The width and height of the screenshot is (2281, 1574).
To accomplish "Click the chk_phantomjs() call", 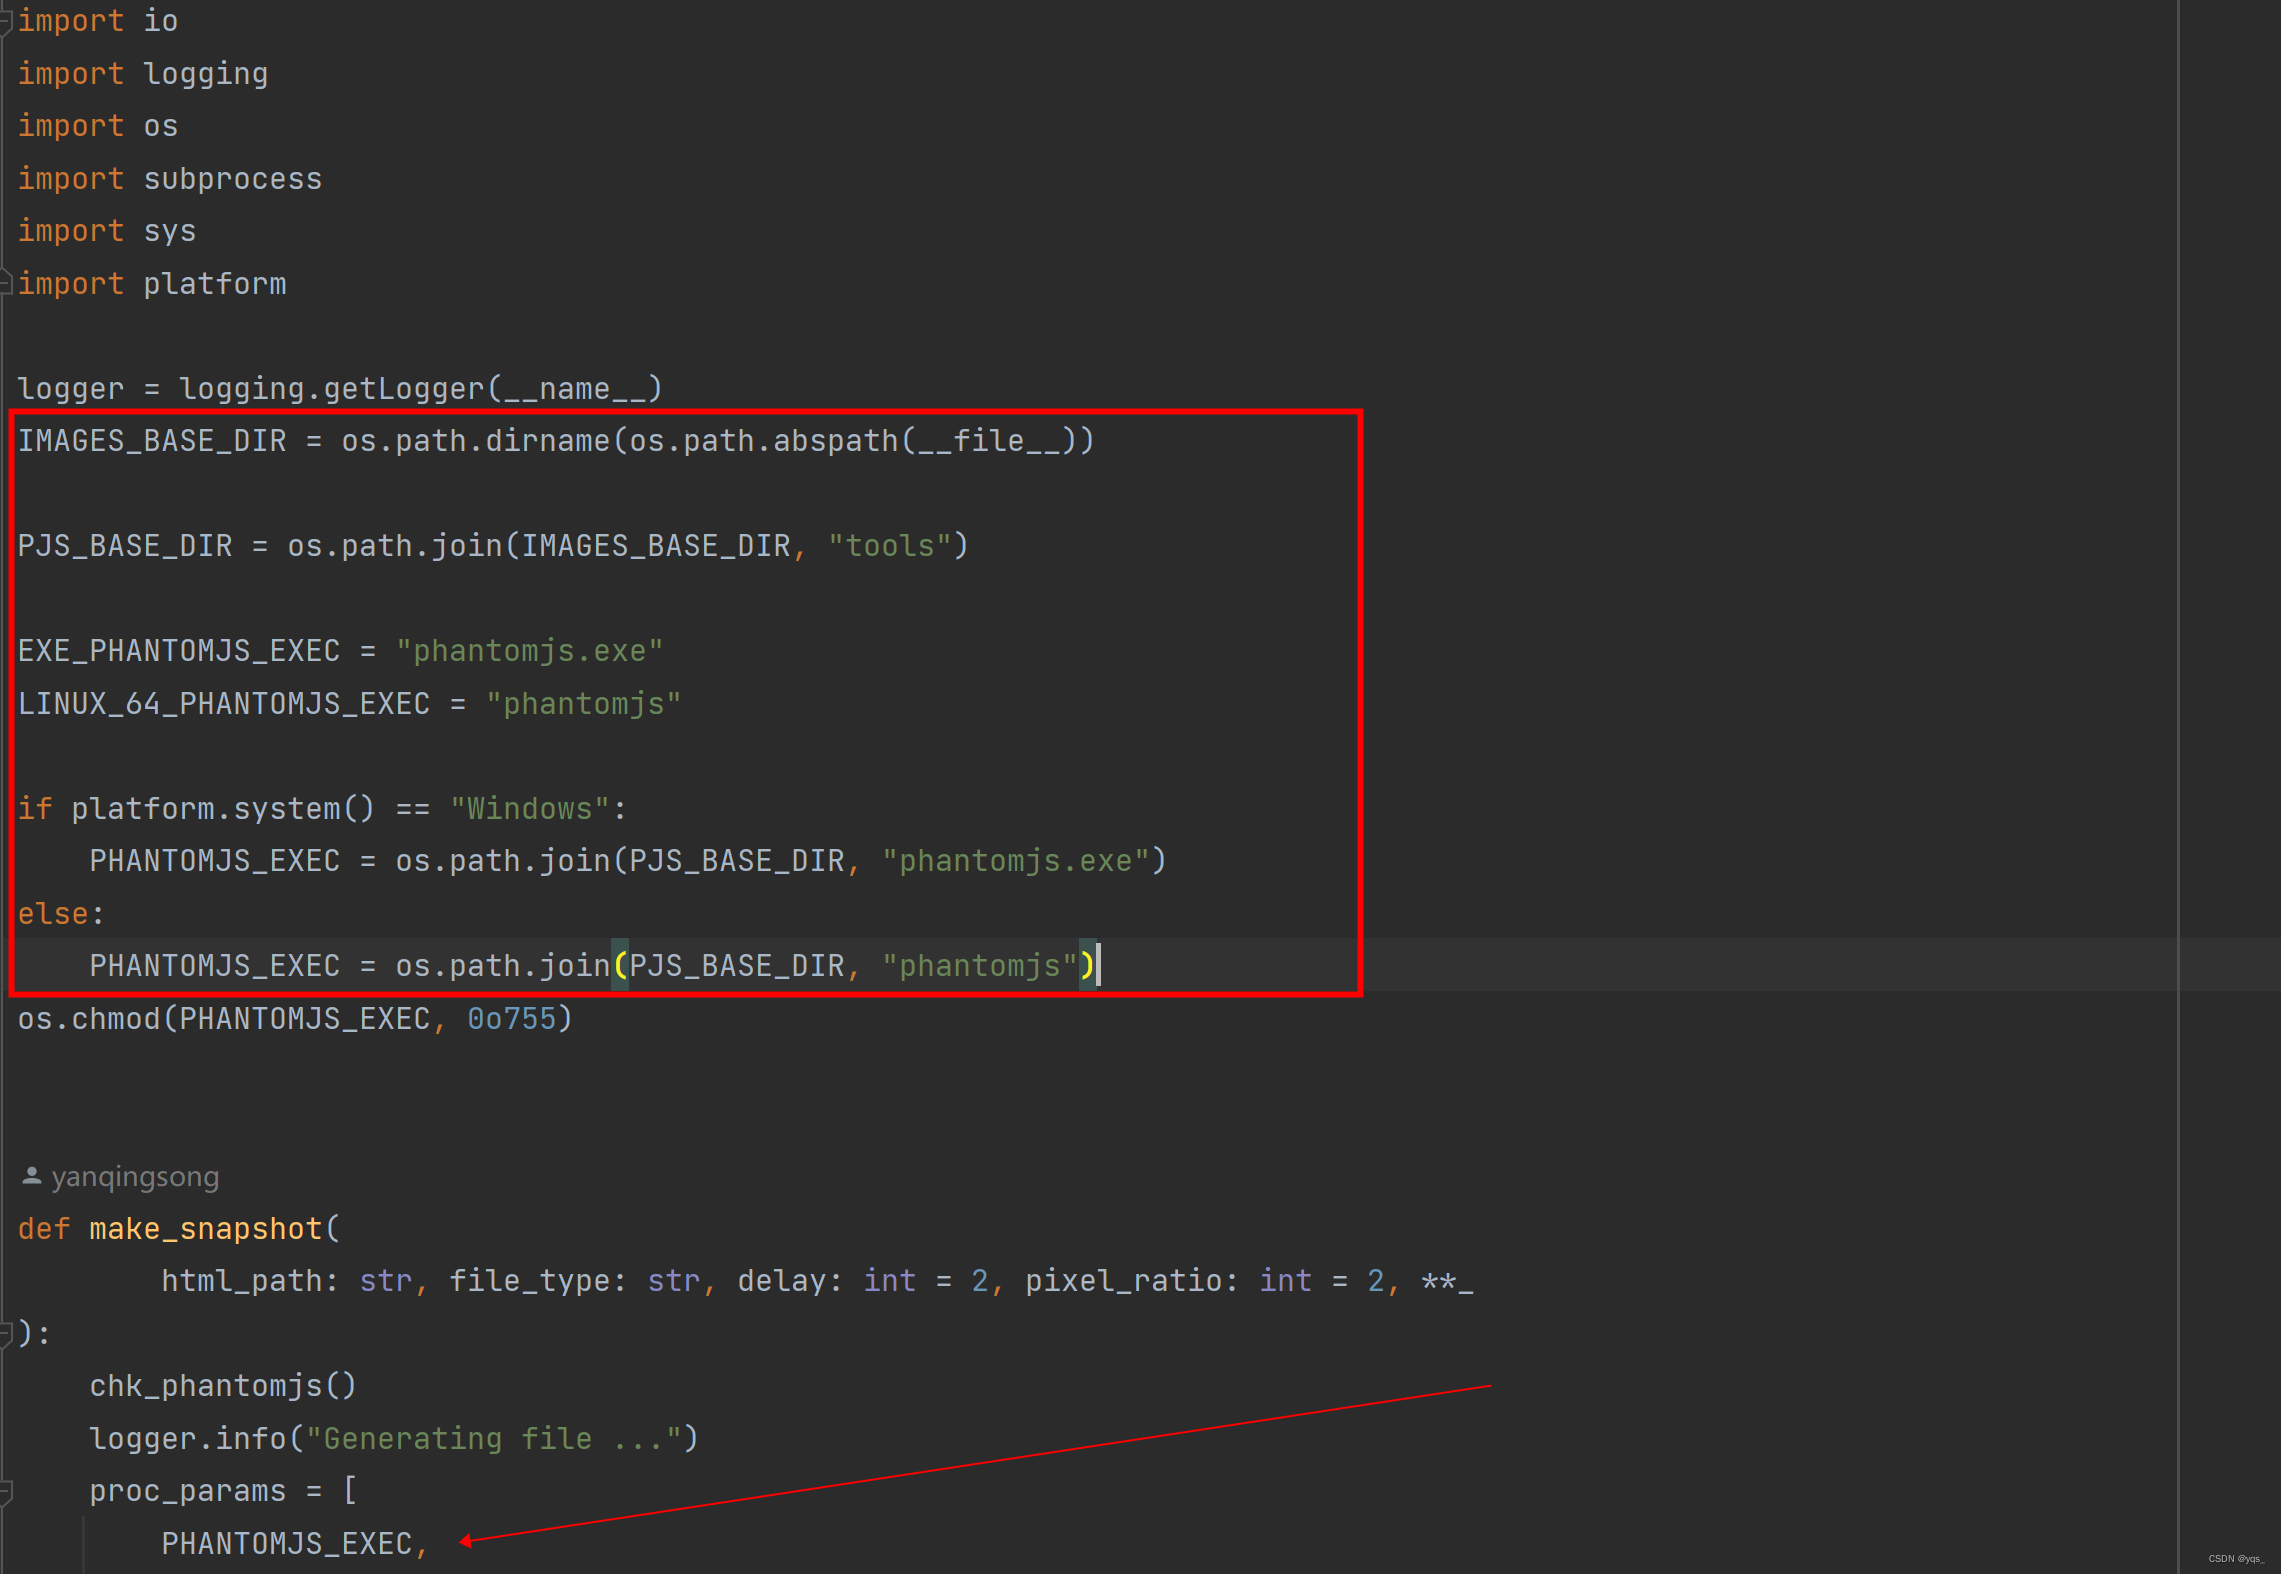I will 222,1386.
